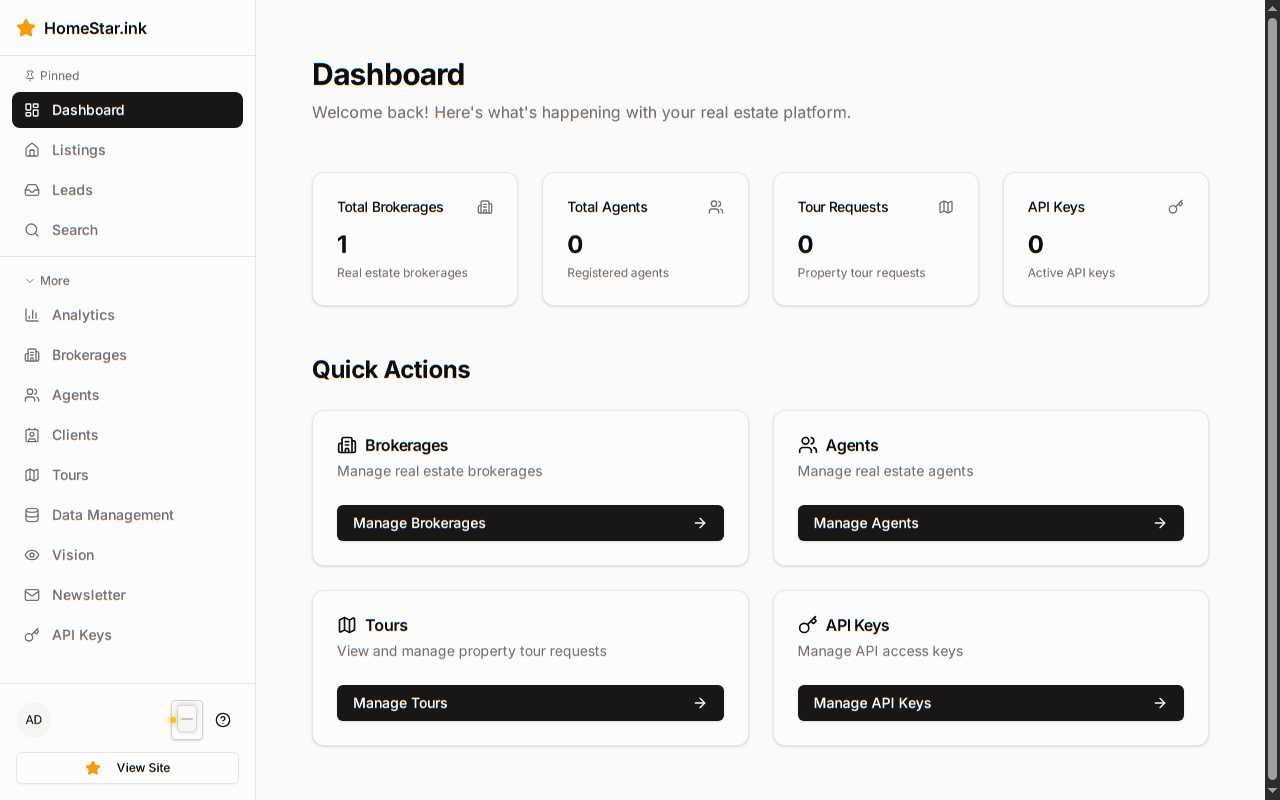Select the Listings house icon in sidebar
The height and width of the screenshot is (800, 1280).
coord(32,150)
